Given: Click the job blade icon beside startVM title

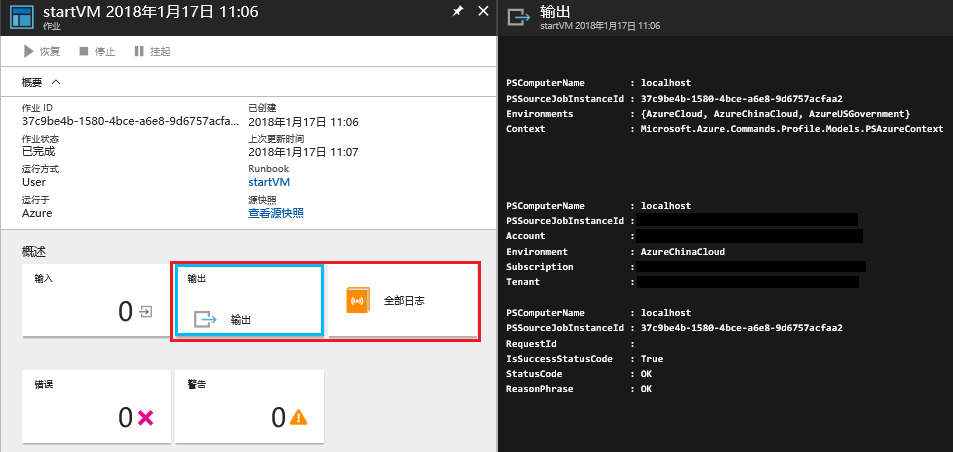Looking at the screenshot, I should click(21, 16).
